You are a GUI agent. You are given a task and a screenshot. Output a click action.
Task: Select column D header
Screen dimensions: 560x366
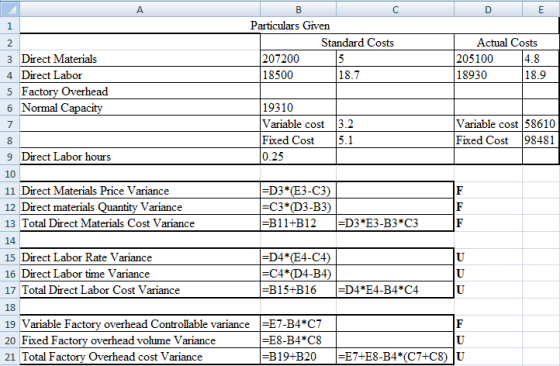click(x=488, y=9)
